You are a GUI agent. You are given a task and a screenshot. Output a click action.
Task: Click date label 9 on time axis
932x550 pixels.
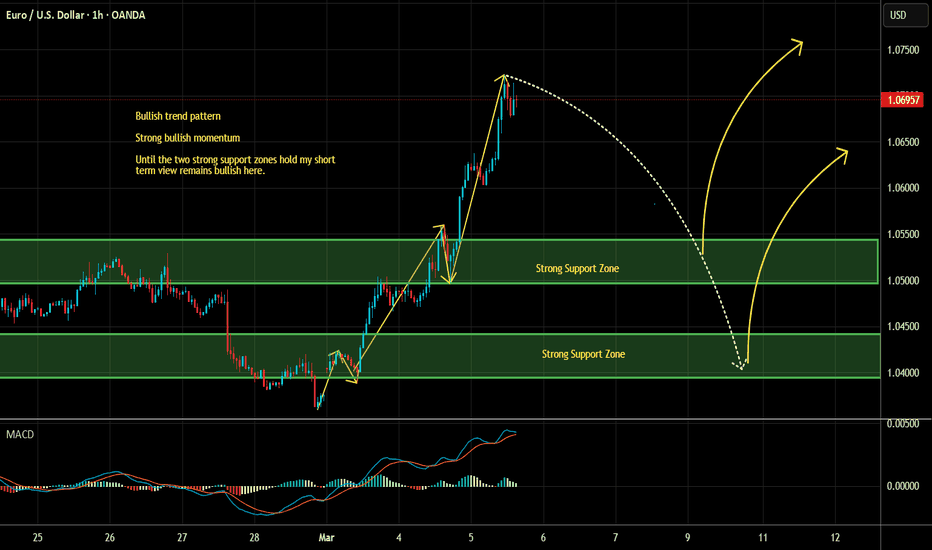tap(688, 538)
